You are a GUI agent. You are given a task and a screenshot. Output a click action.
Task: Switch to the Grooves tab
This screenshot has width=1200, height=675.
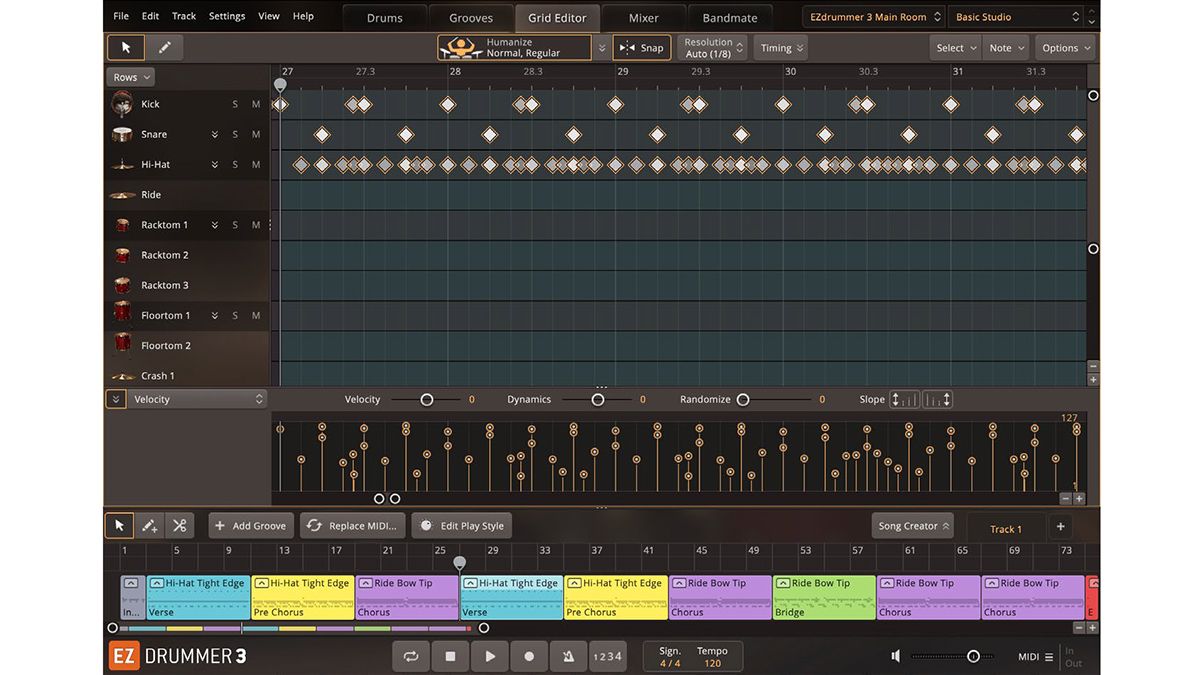(471, 17)
